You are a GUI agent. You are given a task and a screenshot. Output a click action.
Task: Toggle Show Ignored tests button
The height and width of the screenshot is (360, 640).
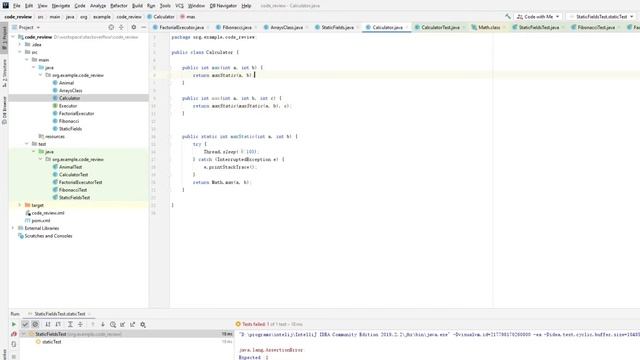click(x=35, y=324)
